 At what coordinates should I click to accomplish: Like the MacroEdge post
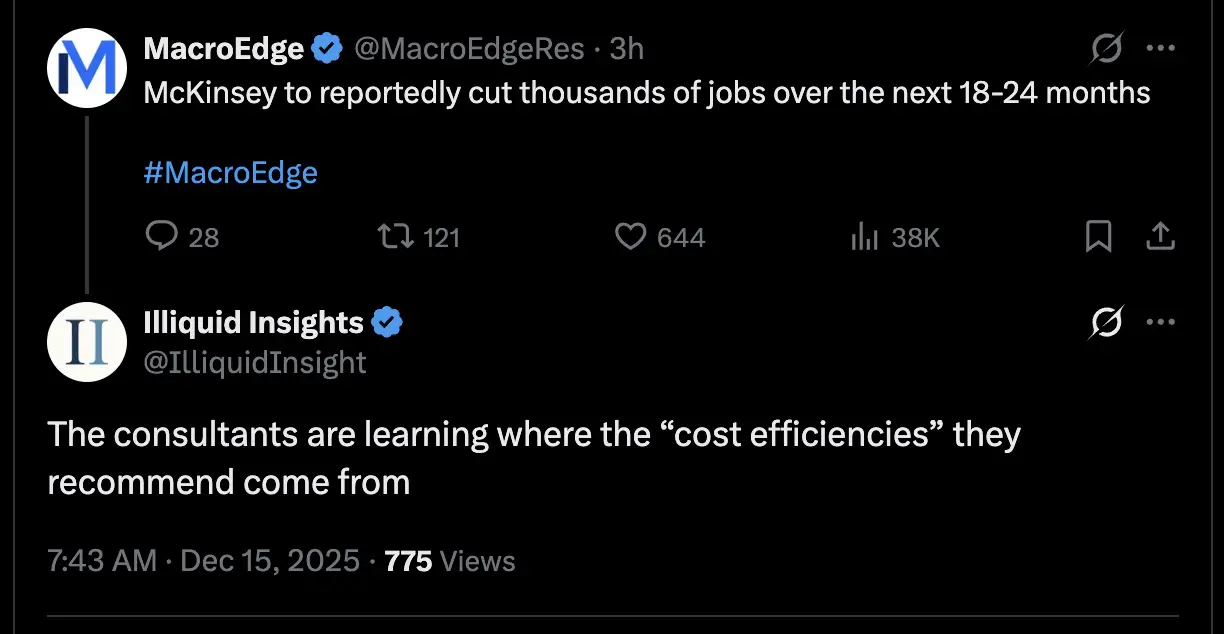click(x=629, y=236)
